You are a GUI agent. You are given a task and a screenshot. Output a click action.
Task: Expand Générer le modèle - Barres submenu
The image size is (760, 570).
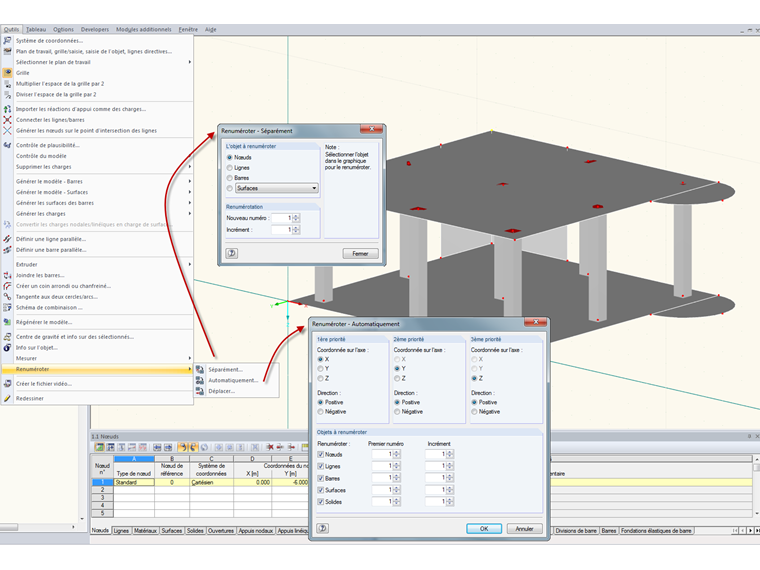point(190,181)
